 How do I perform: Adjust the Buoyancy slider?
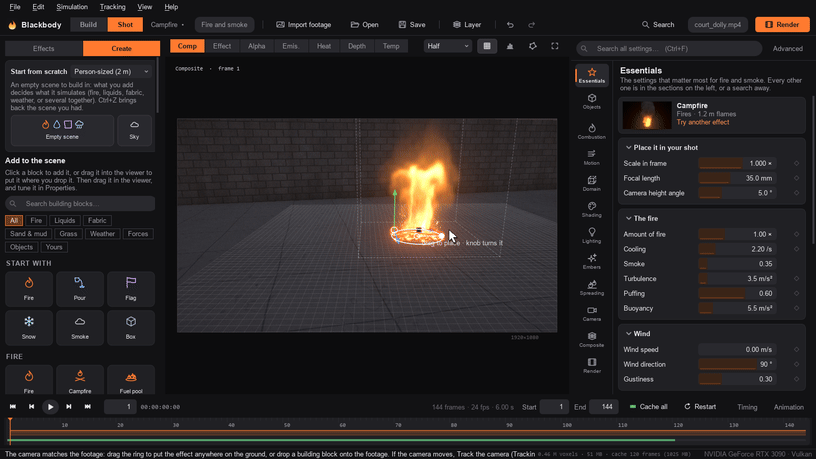[x=737, y=308]
